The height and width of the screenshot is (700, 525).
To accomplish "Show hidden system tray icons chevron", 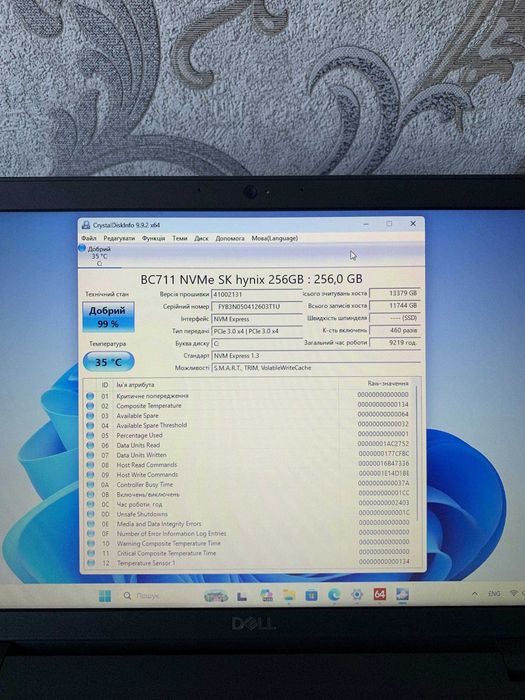I will point(475,594).
